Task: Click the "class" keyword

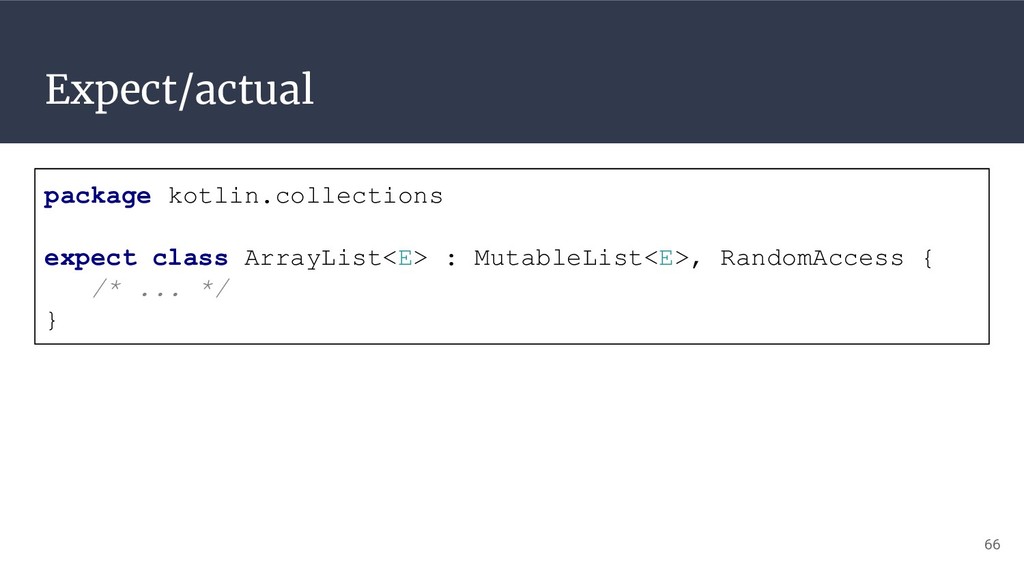Action: click(190, 257)
